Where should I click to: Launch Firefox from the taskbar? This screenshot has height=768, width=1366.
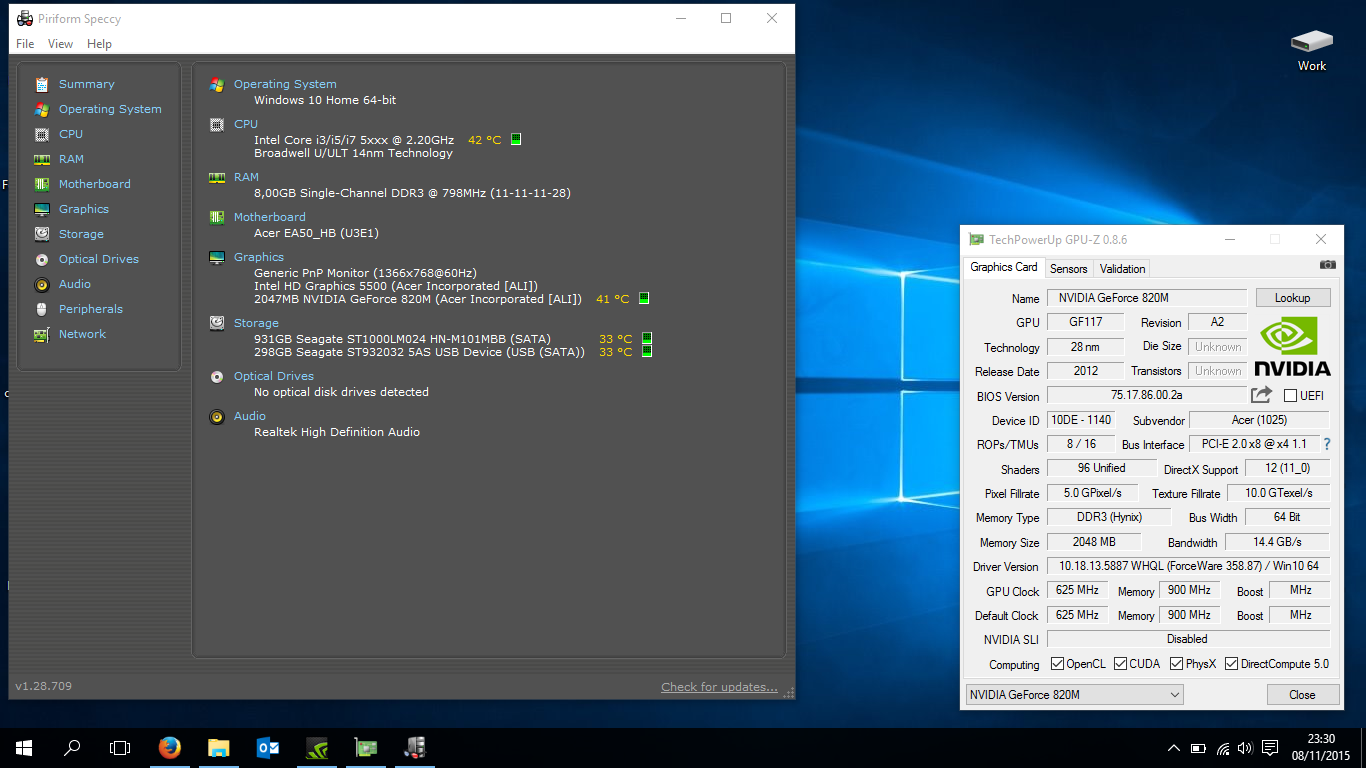click(170, 747)
